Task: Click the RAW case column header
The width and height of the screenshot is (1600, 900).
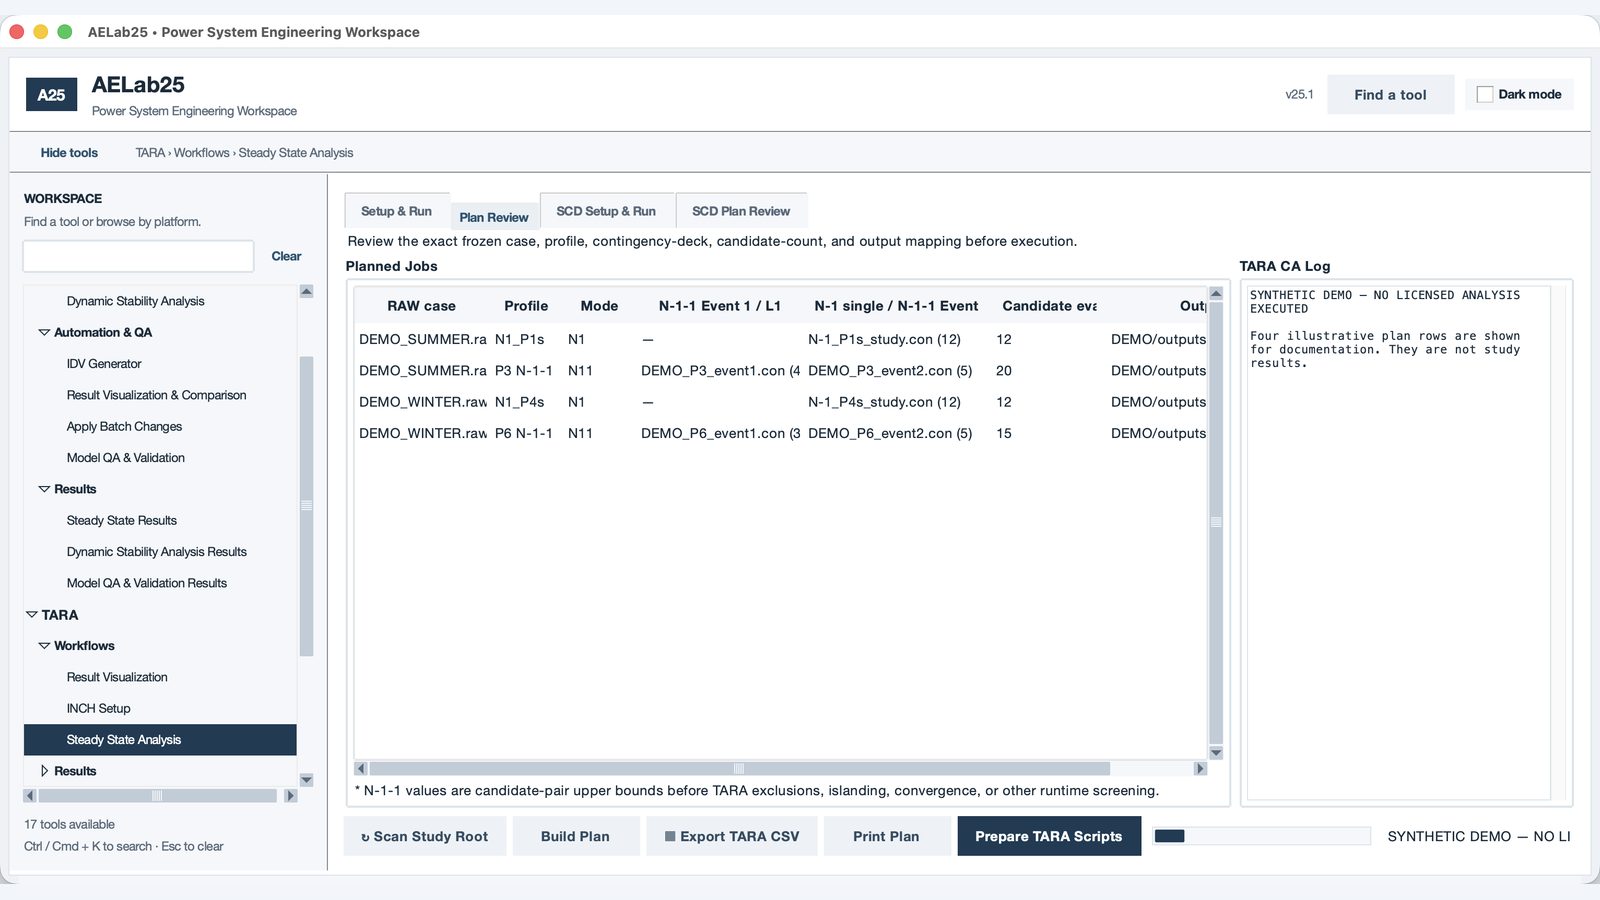Action: point(421,306)
